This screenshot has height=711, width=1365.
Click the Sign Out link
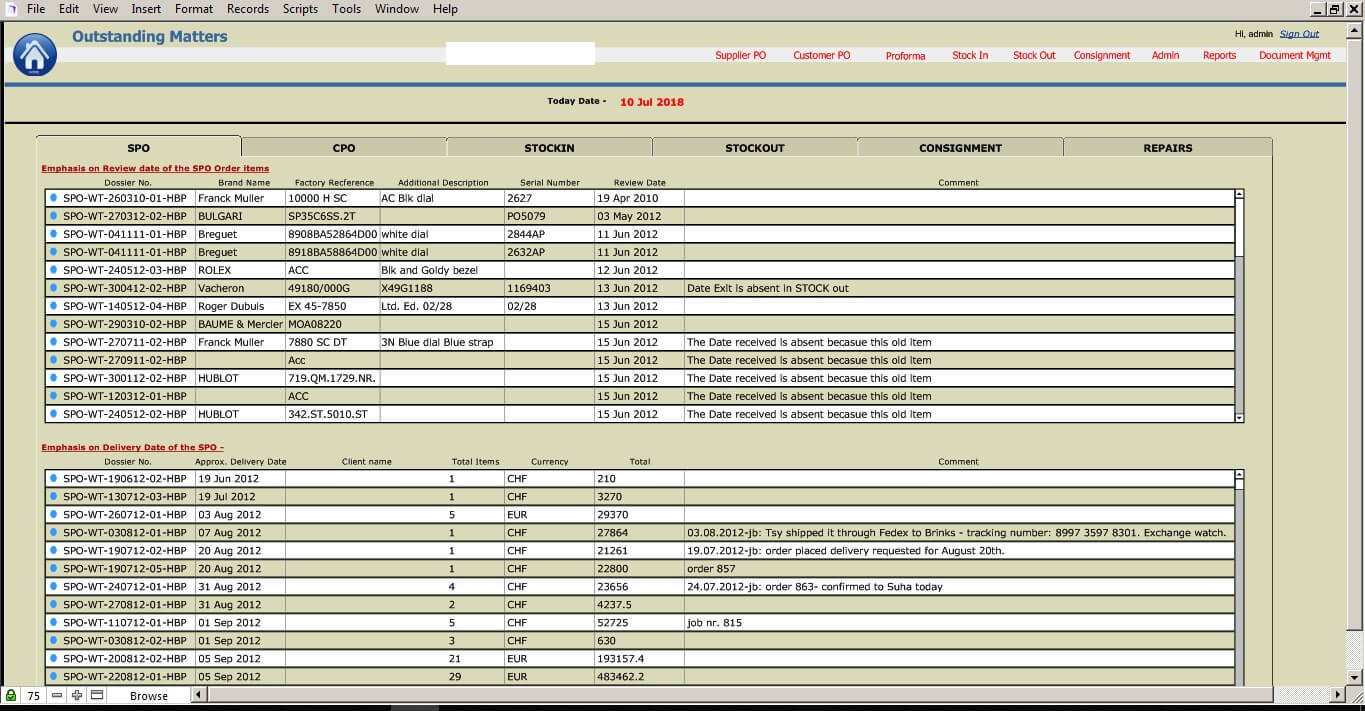[1299, 34]
